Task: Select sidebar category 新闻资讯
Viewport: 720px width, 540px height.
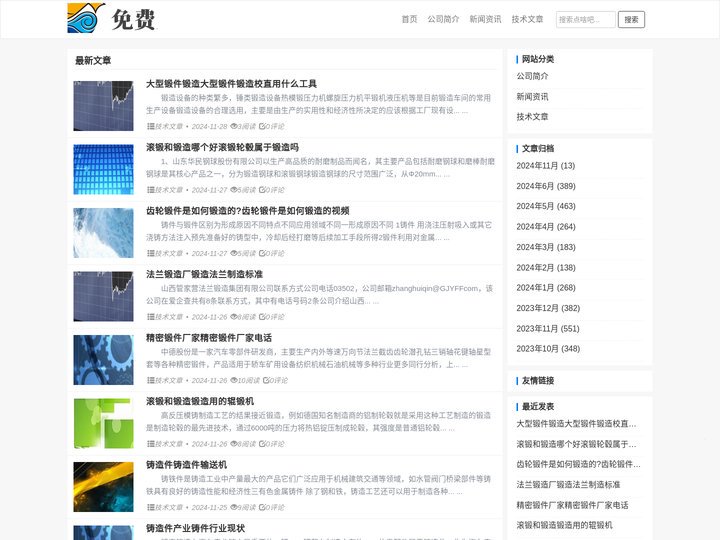Action: (x=532, y=96)
